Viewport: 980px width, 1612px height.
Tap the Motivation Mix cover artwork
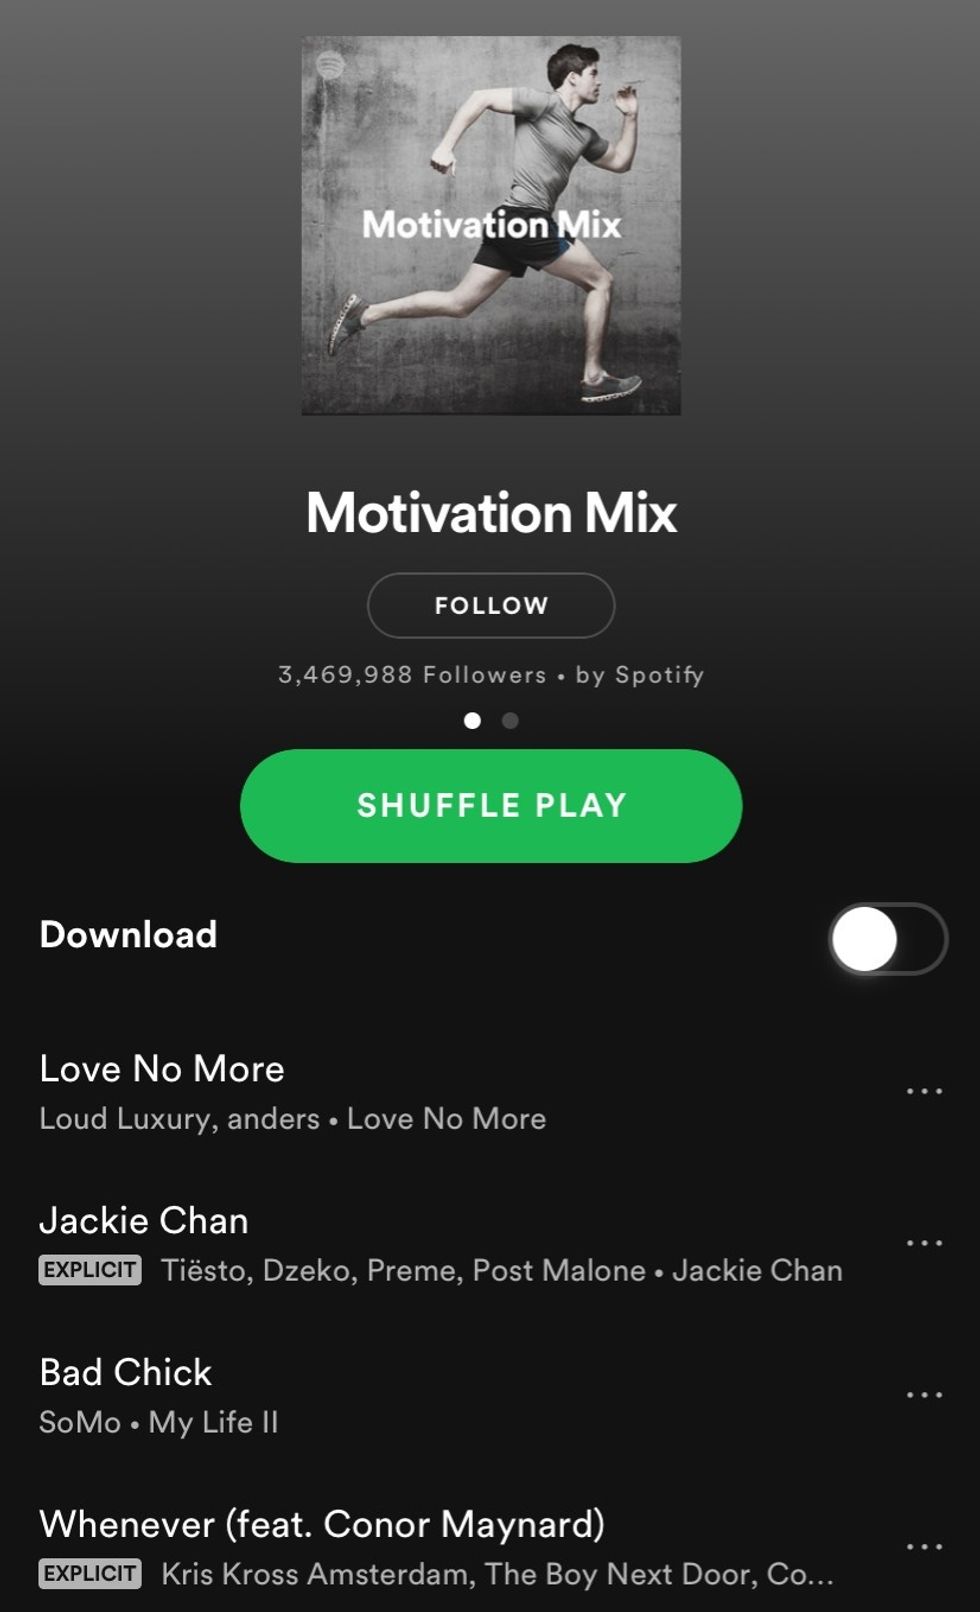[x=491, y=225]
